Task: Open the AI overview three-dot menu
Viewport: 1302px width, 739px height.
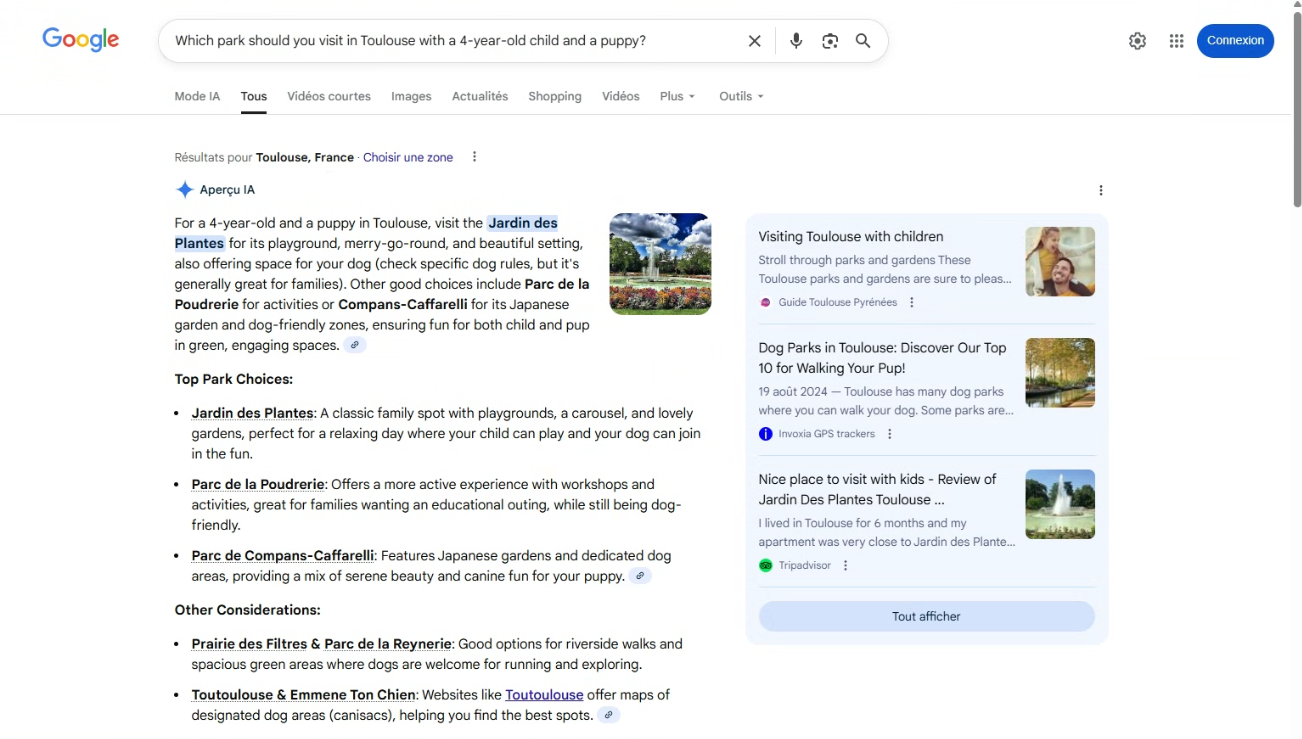Action: click(x=1100, y=190)
